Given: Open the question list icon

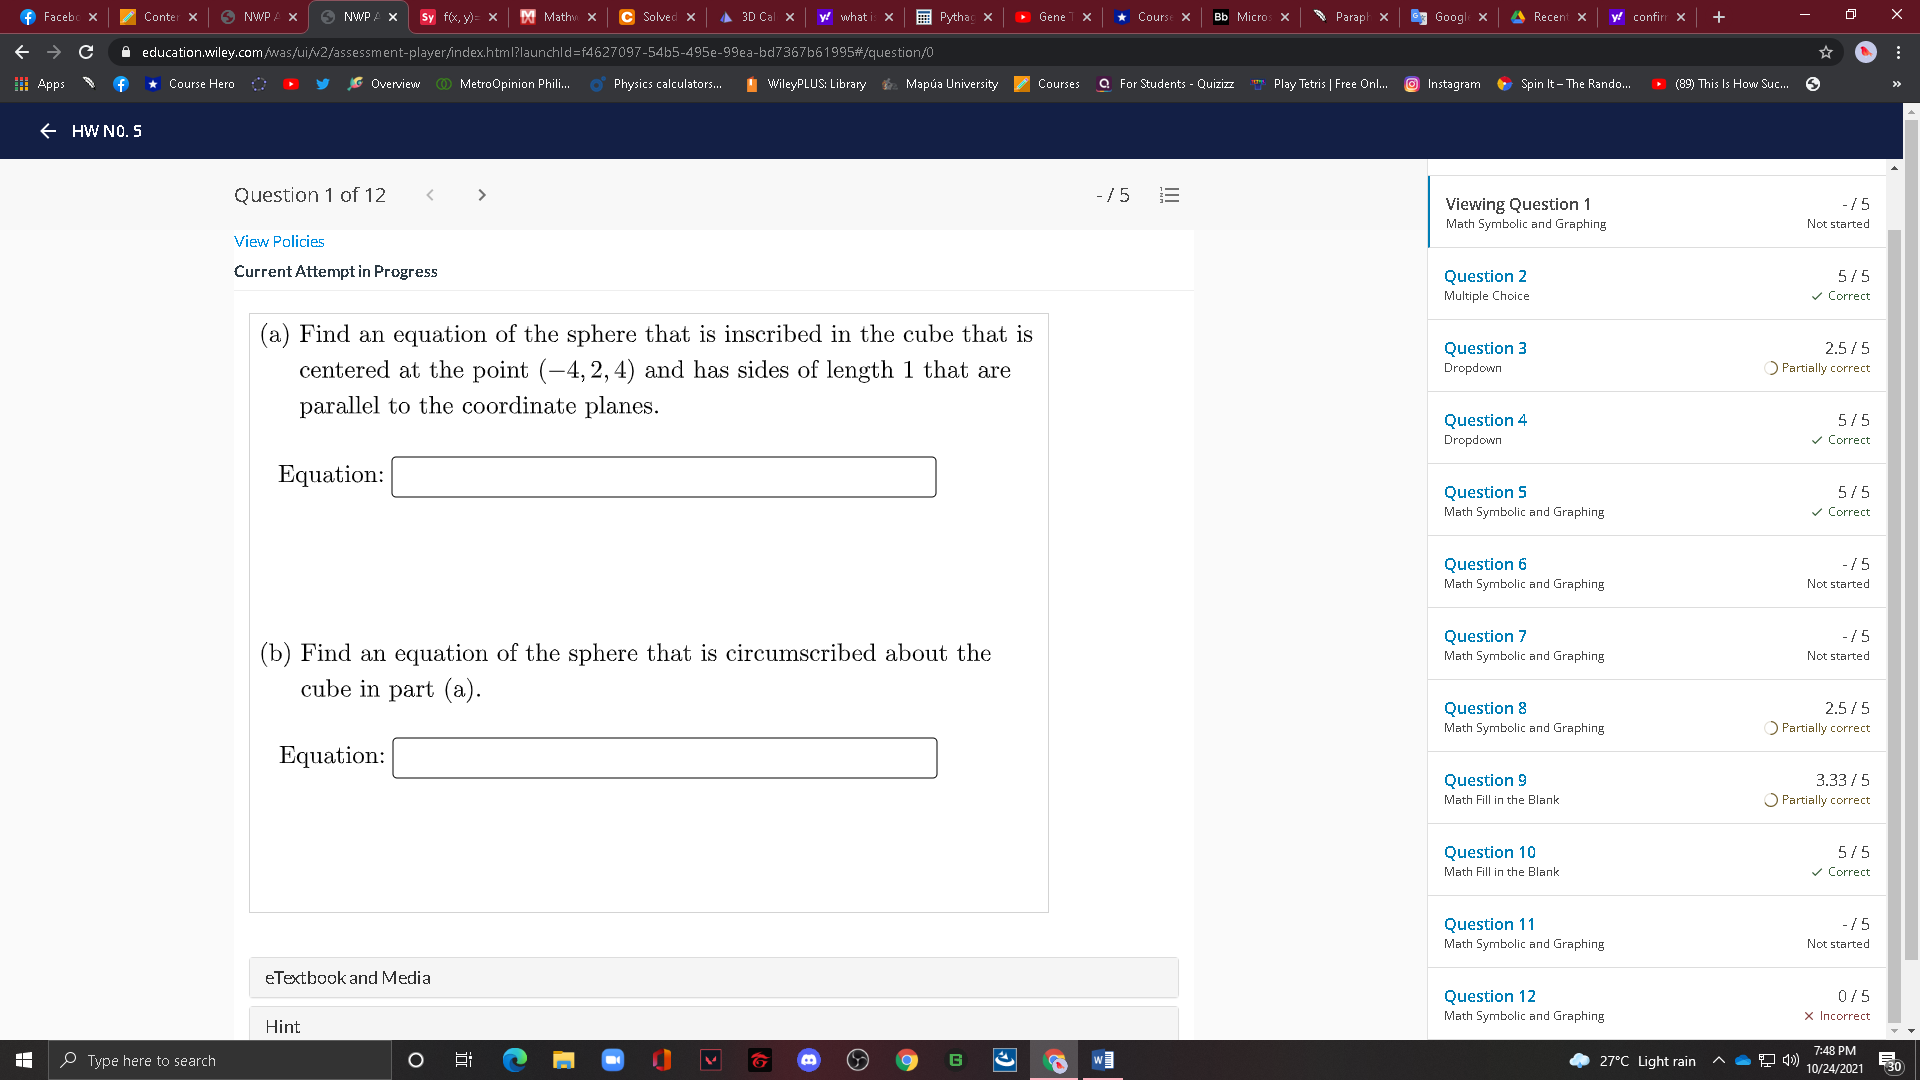Looking at the screenshot, I should [1169, 195].
